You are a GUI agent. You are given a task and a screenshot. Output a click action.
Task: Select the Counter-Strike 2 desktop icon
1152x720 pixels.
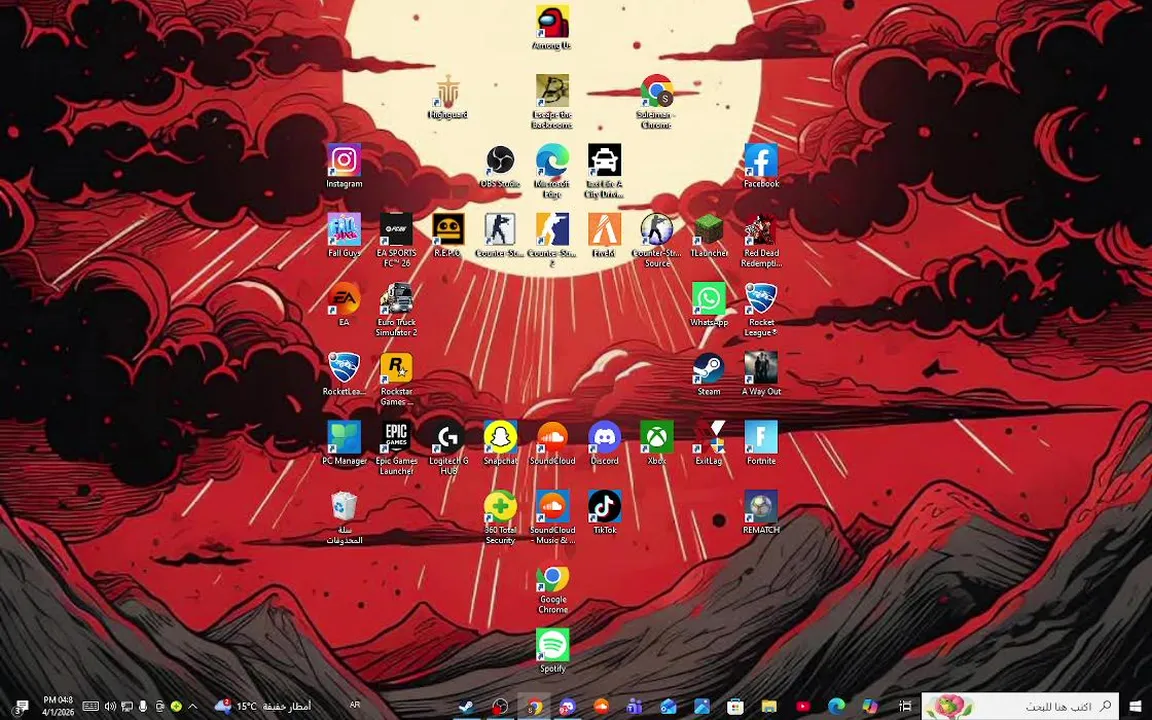pos(552,240)
